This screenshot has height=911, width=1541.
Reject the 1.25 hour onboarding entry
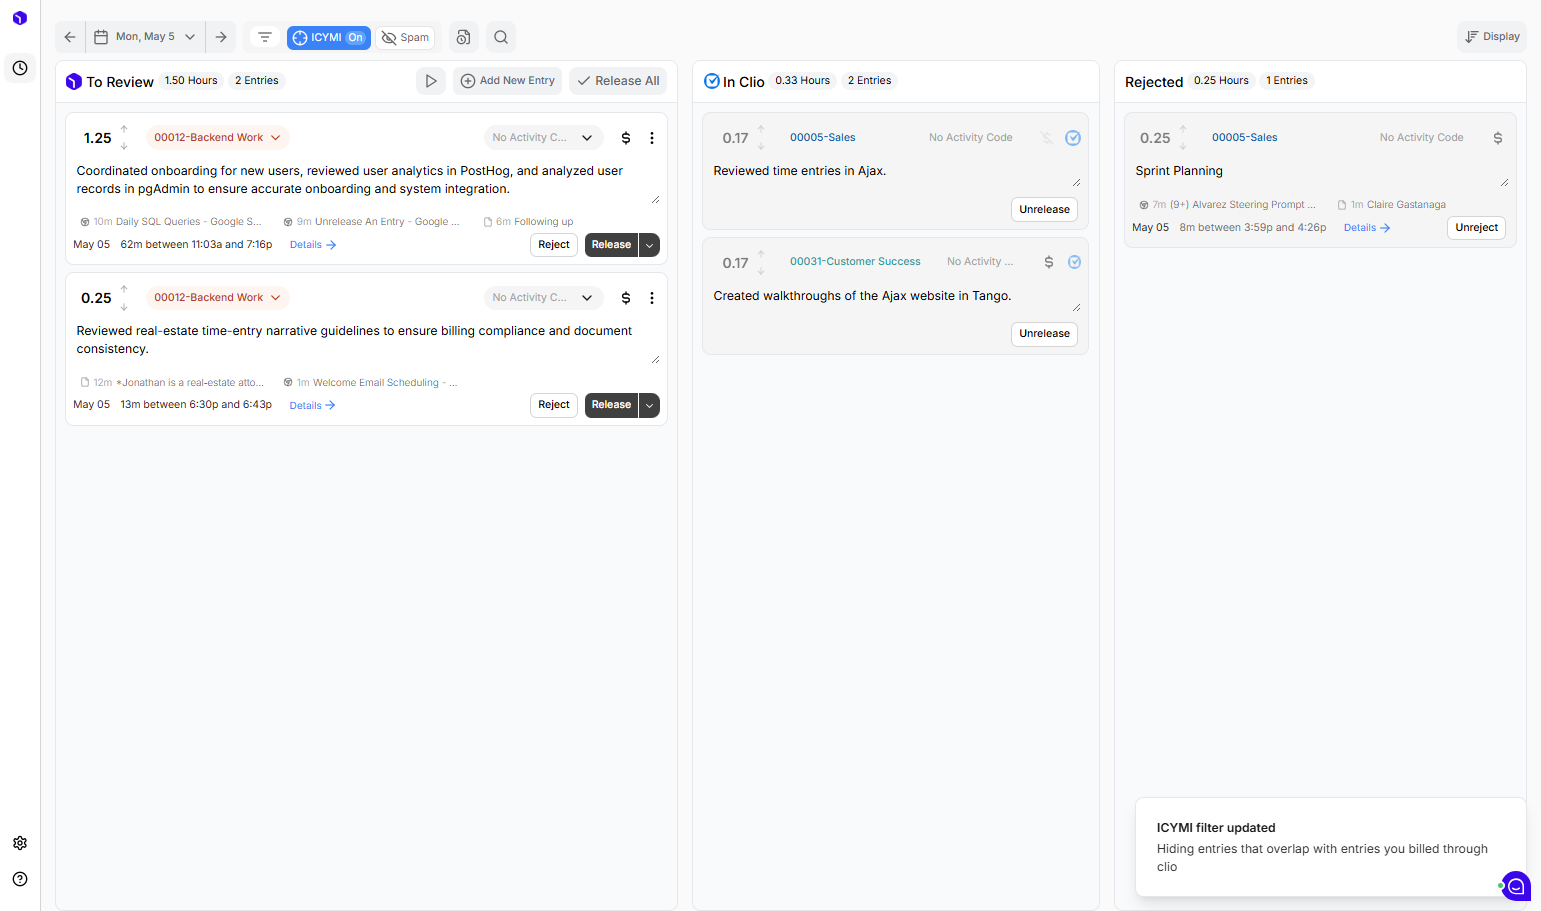tap(554, 245)
